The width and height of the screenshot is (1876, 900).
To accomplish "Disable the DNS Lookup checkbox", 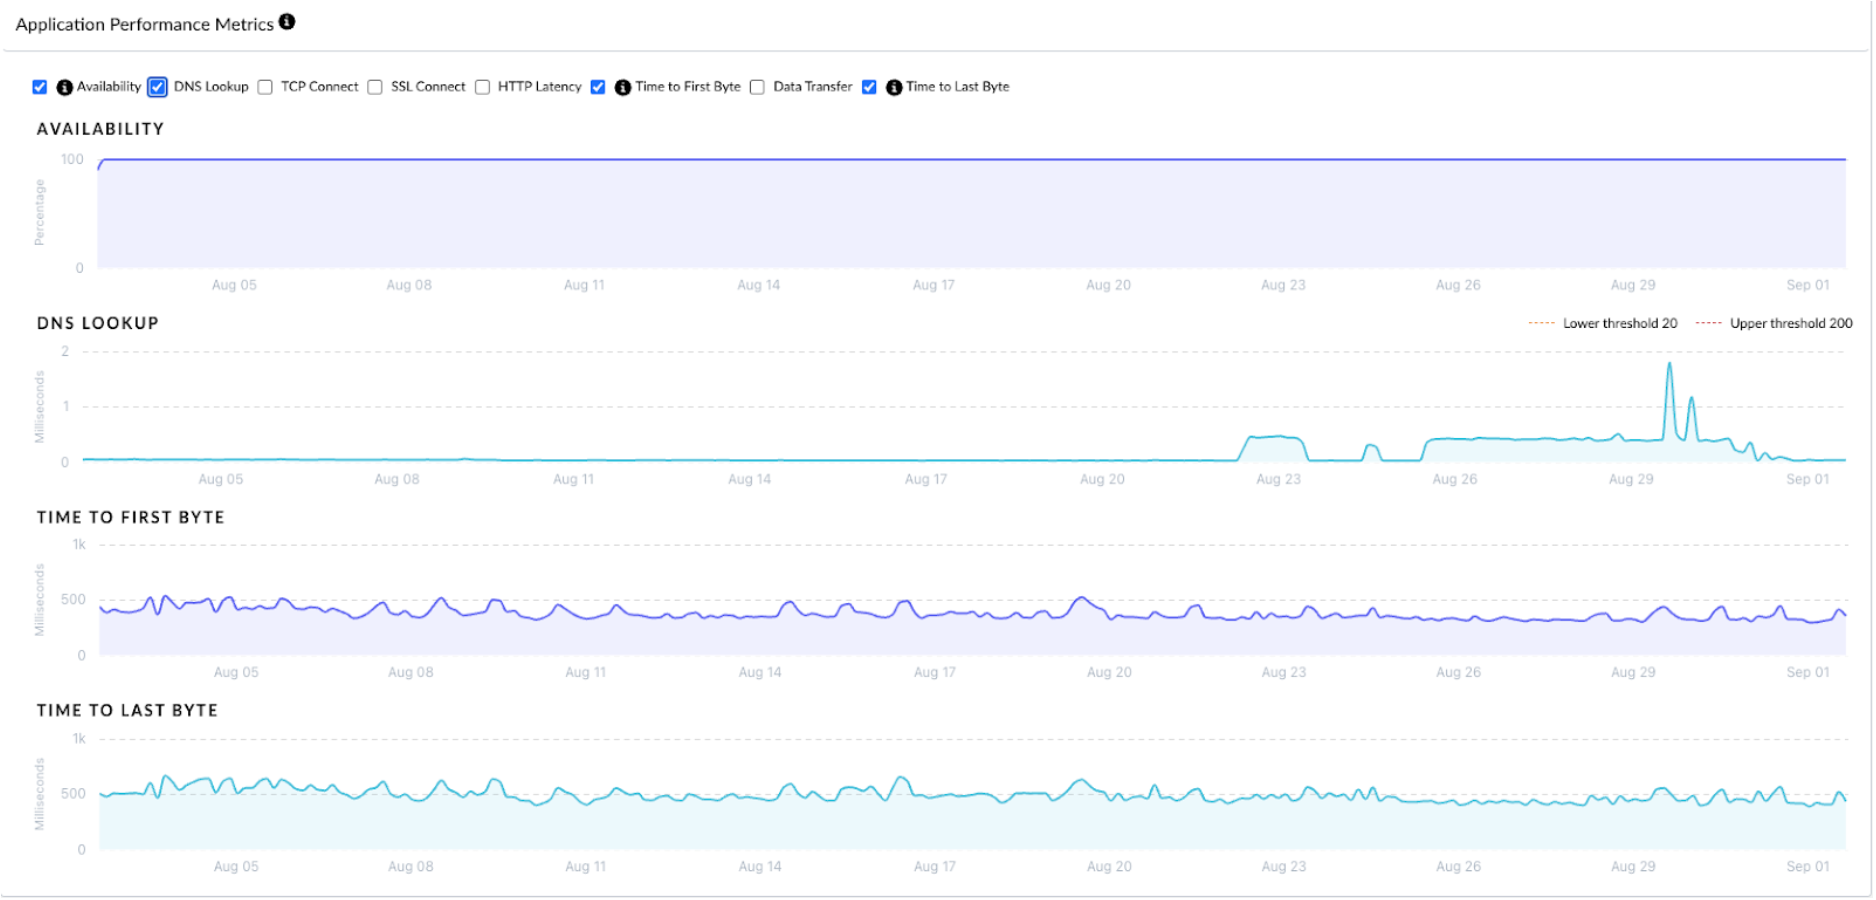I will pyautogui.click(x=158, y=87).
